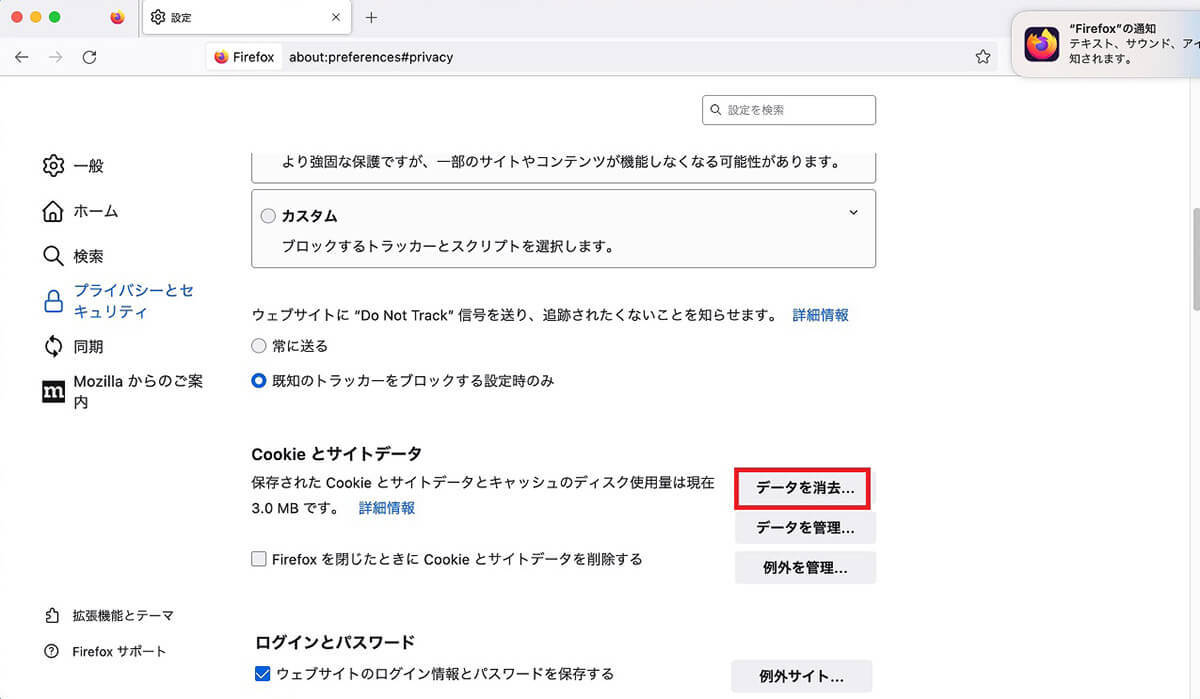
Task: Click the address bar showing about:preferences#privacy
Action: click(603, 57)
